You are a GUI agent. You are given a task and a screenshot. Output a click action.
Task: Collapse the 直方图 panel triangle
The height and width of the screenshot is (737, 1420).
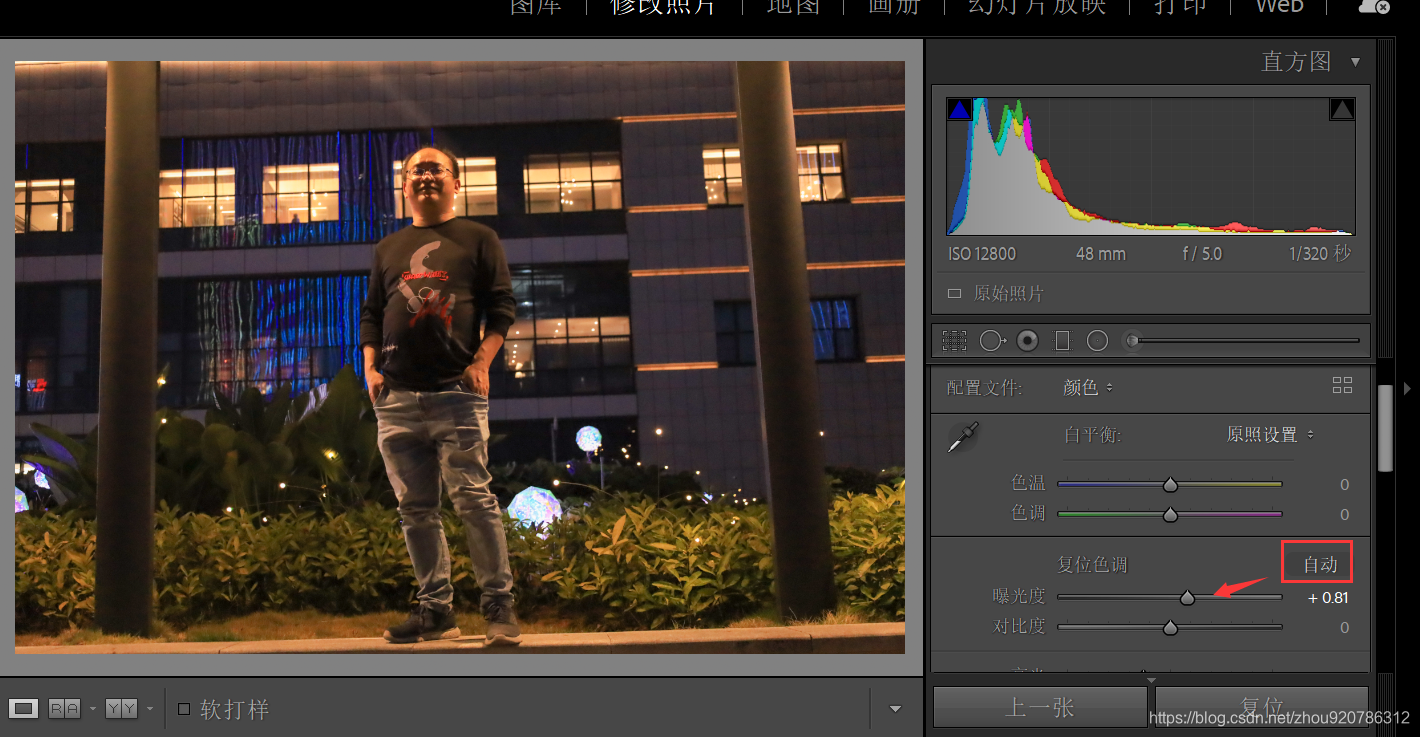[x=1355, y=62]
